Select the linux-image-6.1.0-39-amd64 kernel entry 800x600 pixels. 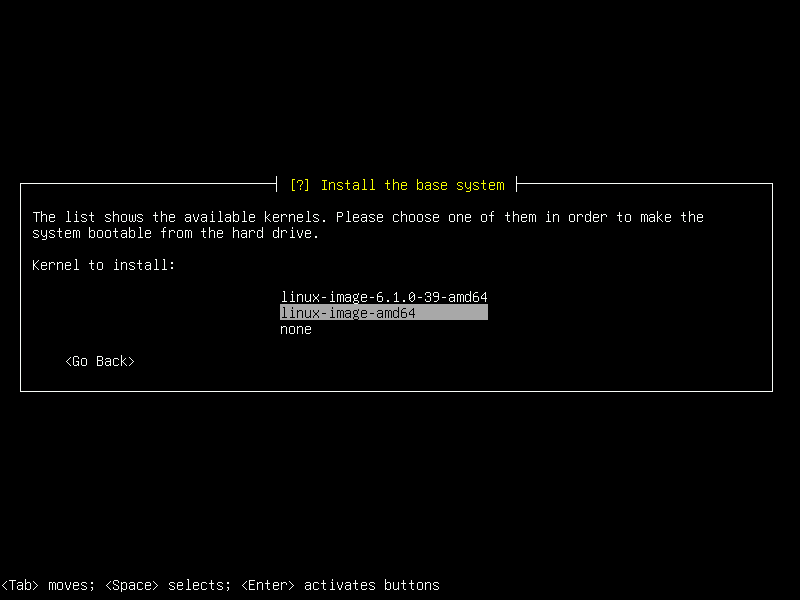pyautogui.click(x=385, y=296)
